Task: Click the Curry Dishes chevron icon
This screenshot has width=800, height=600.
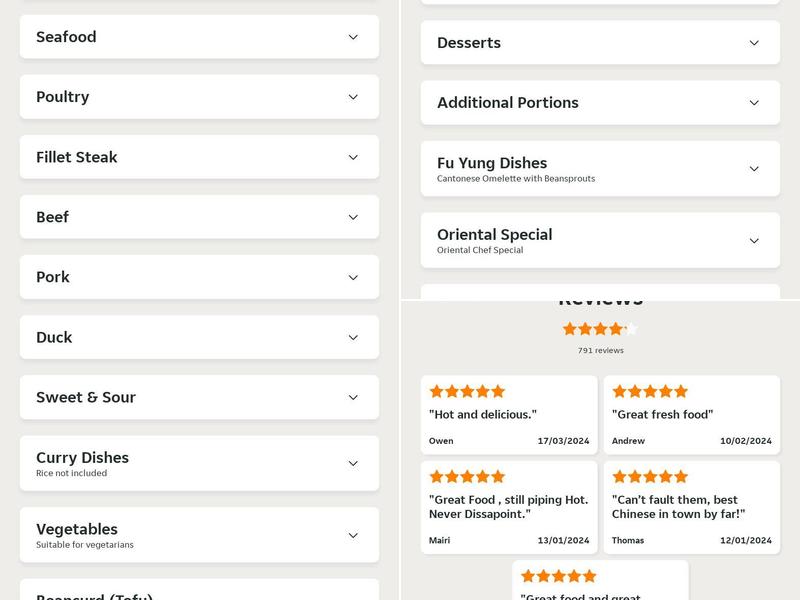Action: [x=353, y=463]
